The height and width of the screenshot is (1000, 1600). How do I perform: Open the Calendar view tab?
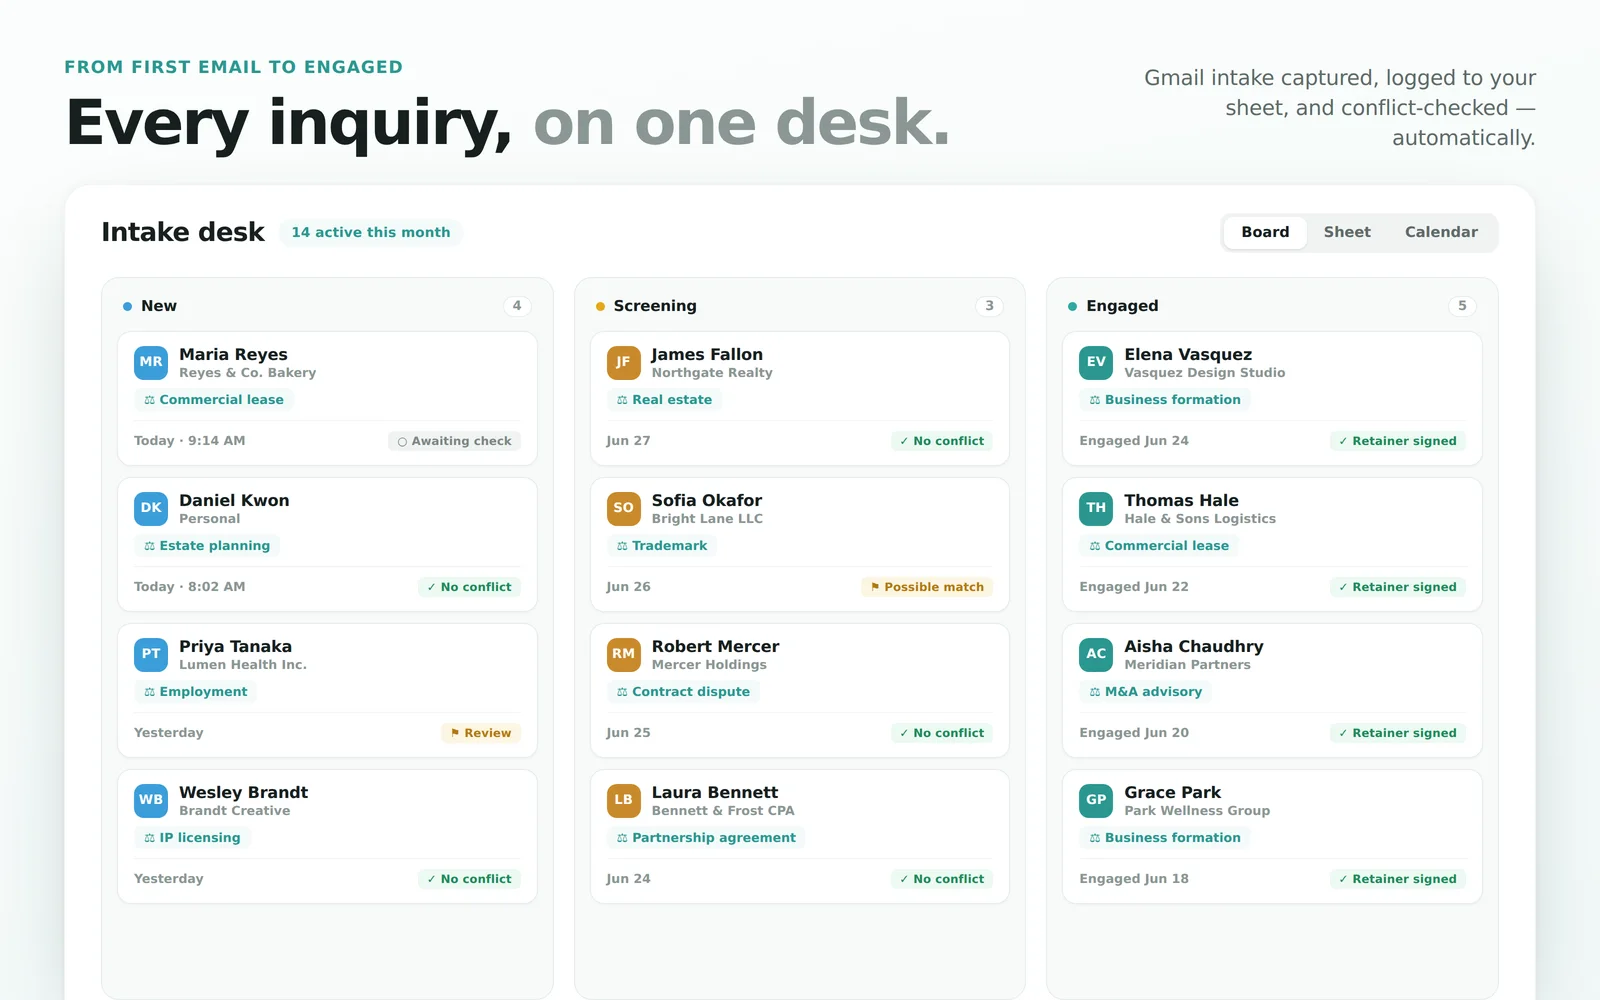1441,232
